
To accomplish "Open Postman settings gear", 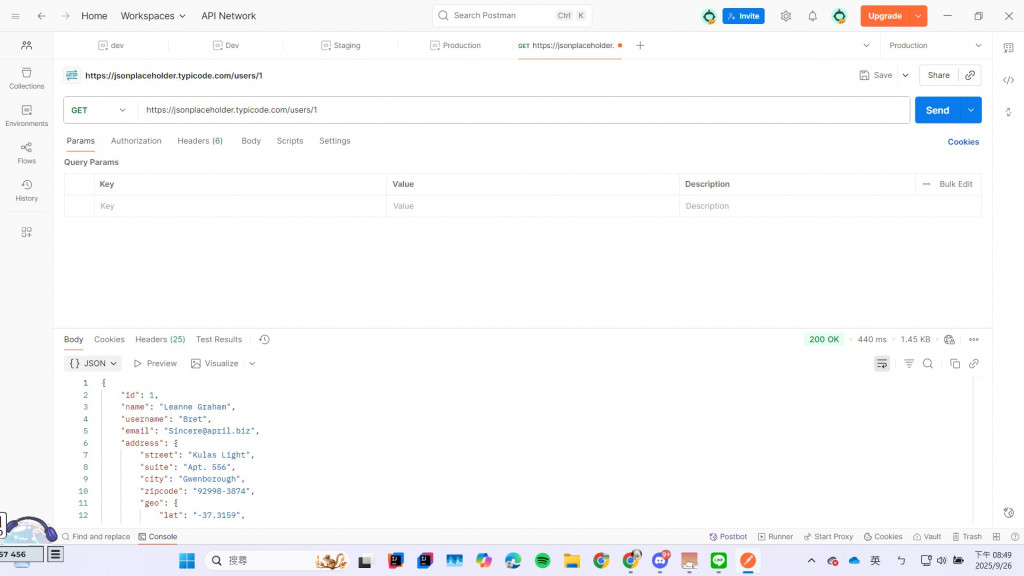I will click(x=786, y=16).
